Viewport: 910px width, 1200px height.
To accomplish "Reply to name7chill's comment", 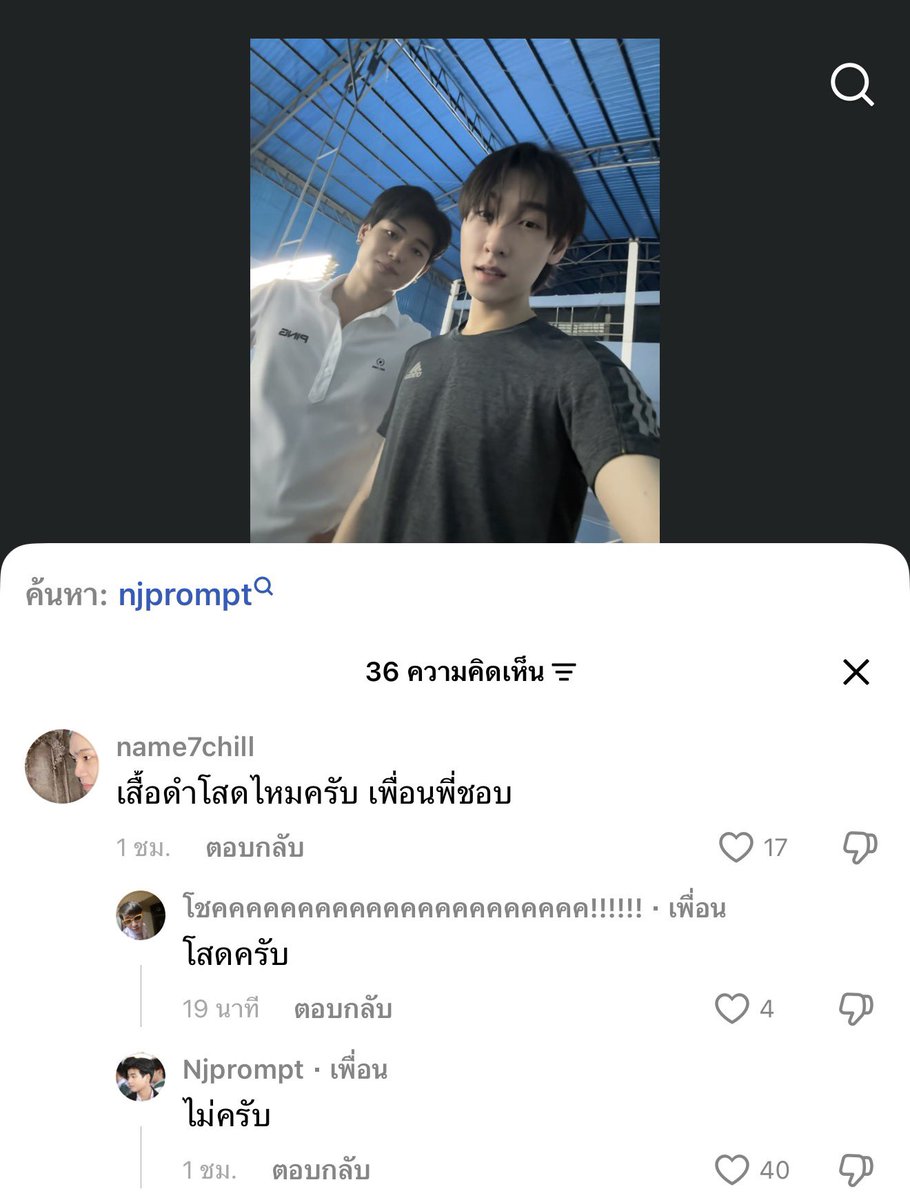I will coord(254,849).
